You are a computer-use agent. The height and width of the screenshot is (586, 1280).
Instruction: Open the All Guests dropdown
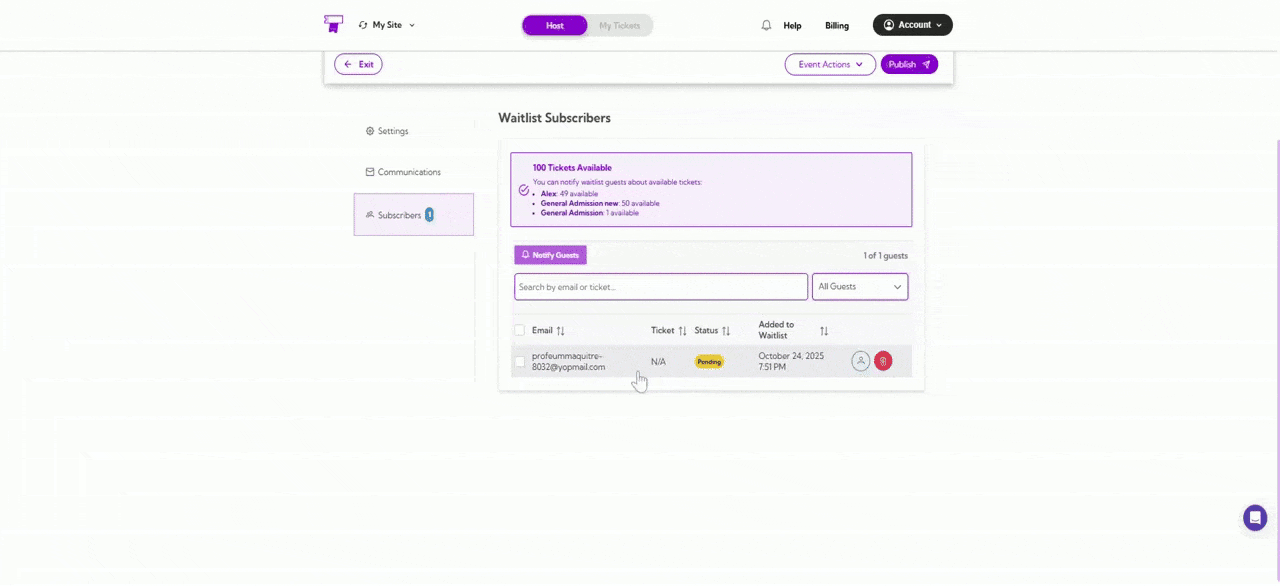pyautogui.click(x=858, y=286)
